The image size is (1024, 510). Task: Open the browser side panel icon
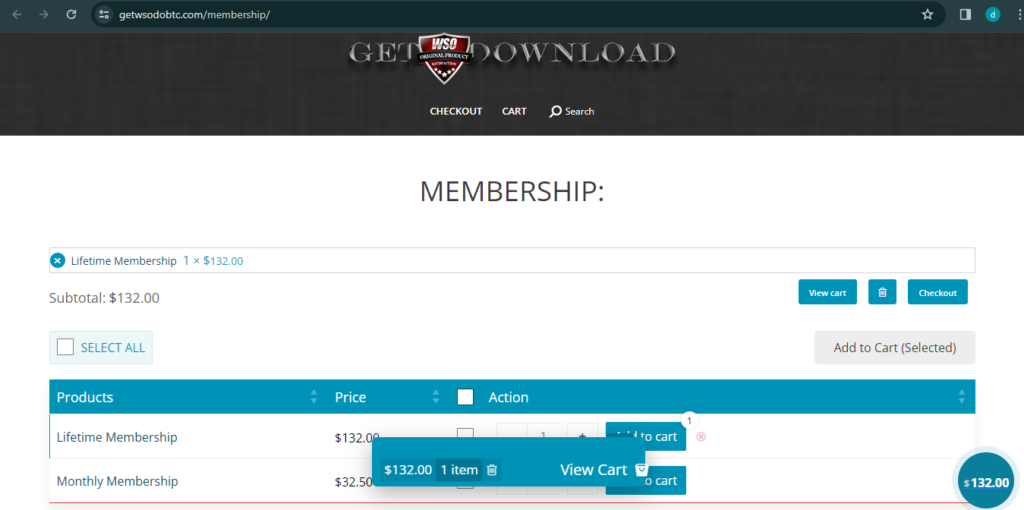[x=965, y=15]
